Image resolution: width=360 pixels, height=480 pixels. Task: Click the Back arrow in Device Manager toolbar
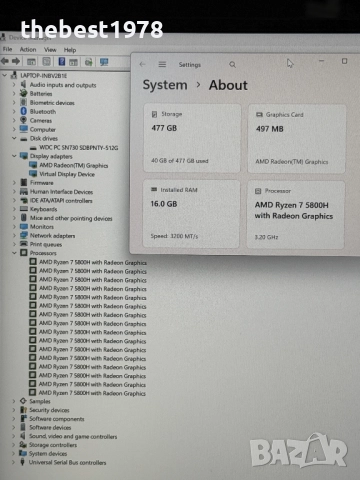(5, 61)
